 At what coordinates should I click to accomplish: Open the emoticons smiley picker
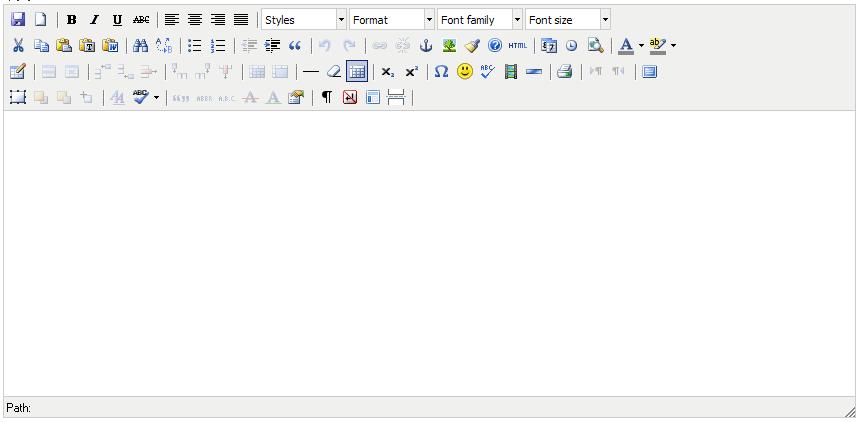coord(465,71)
